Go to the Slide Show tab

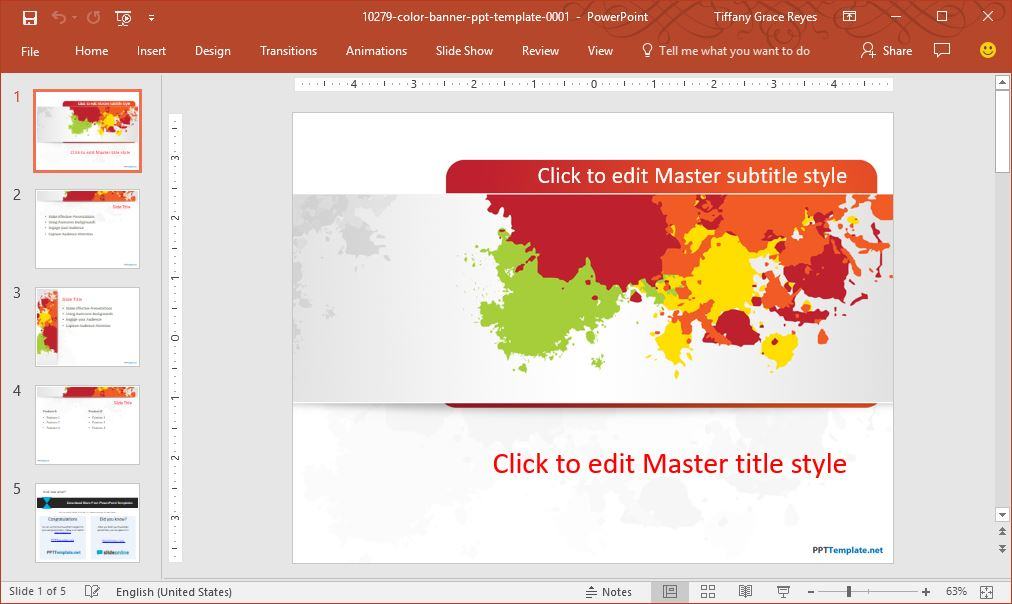click(464, 51)
